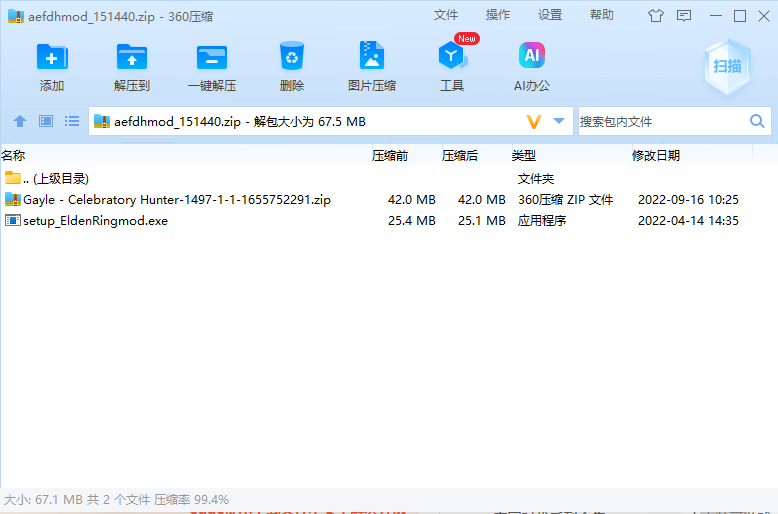This screenshot has height=514, width=778.
Task: Click the path bar text aefdhmod_151440.zip
Action: pyautogui.click(x=177, y=122)
